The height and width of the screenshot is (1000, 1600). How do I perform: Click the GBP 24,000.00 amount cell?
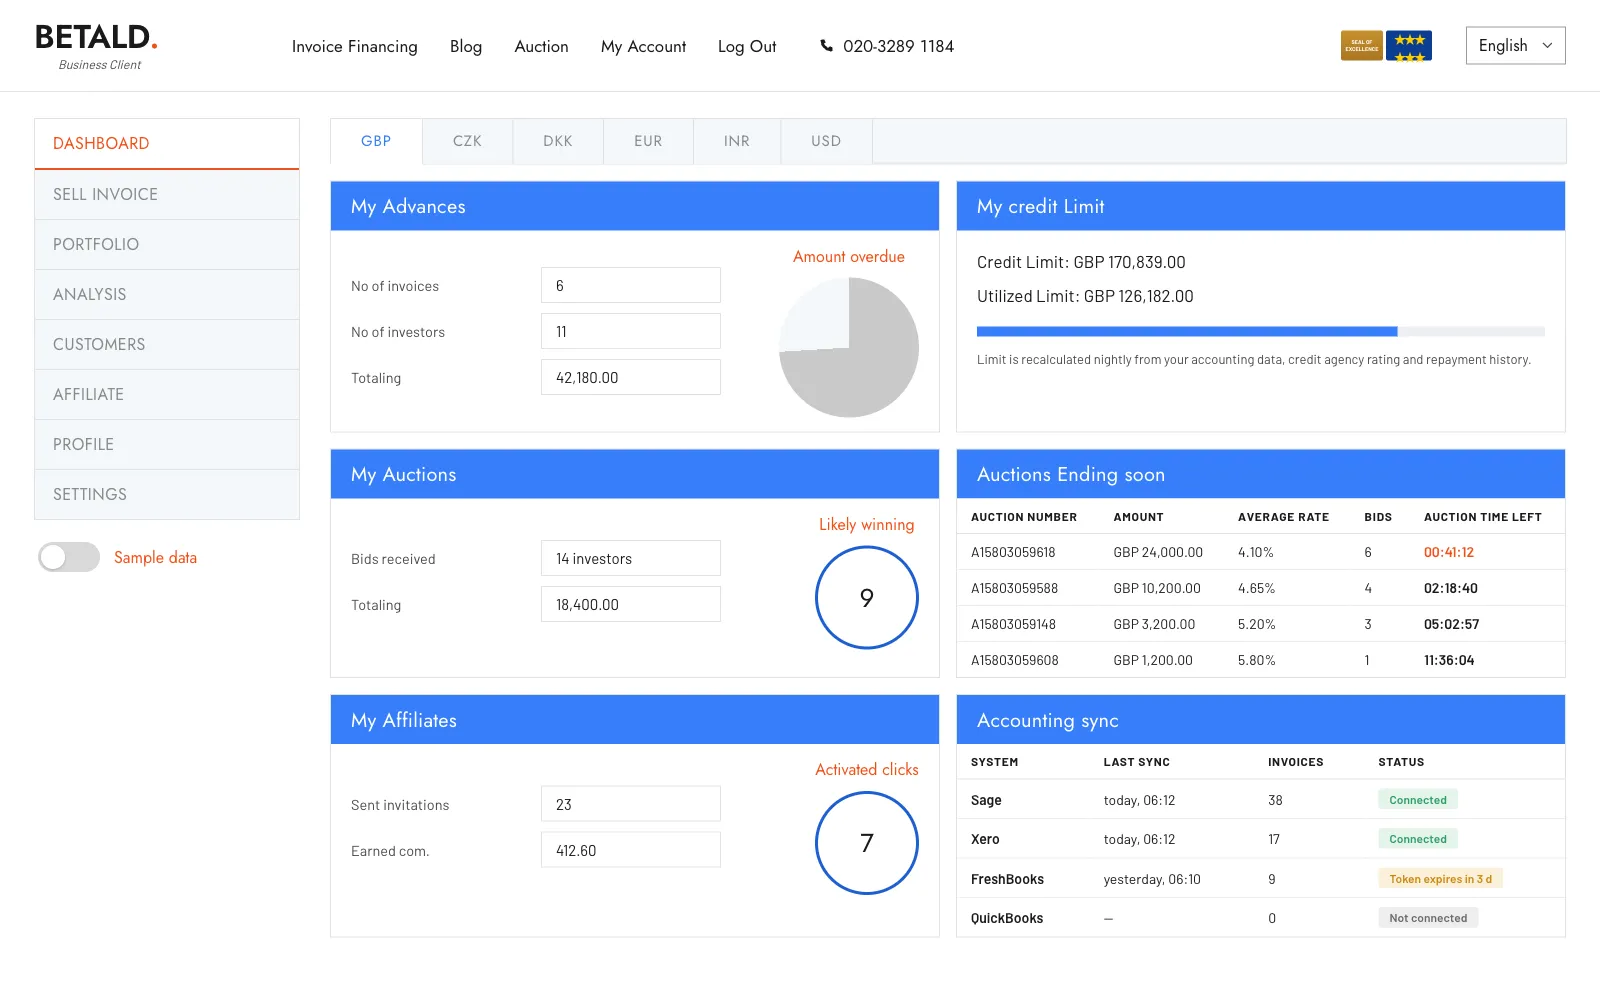point(1158,552)
